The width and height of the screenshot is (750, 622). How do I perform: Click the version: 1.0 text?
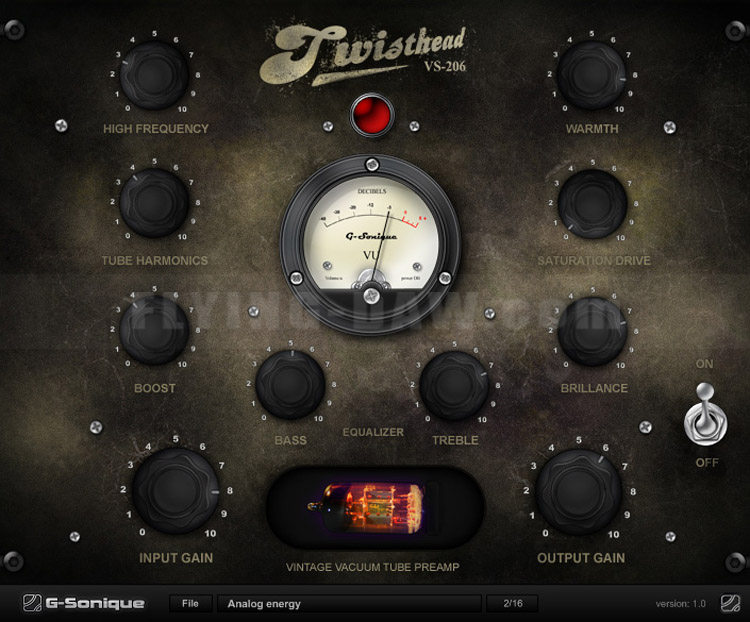(x=680, y=604)
